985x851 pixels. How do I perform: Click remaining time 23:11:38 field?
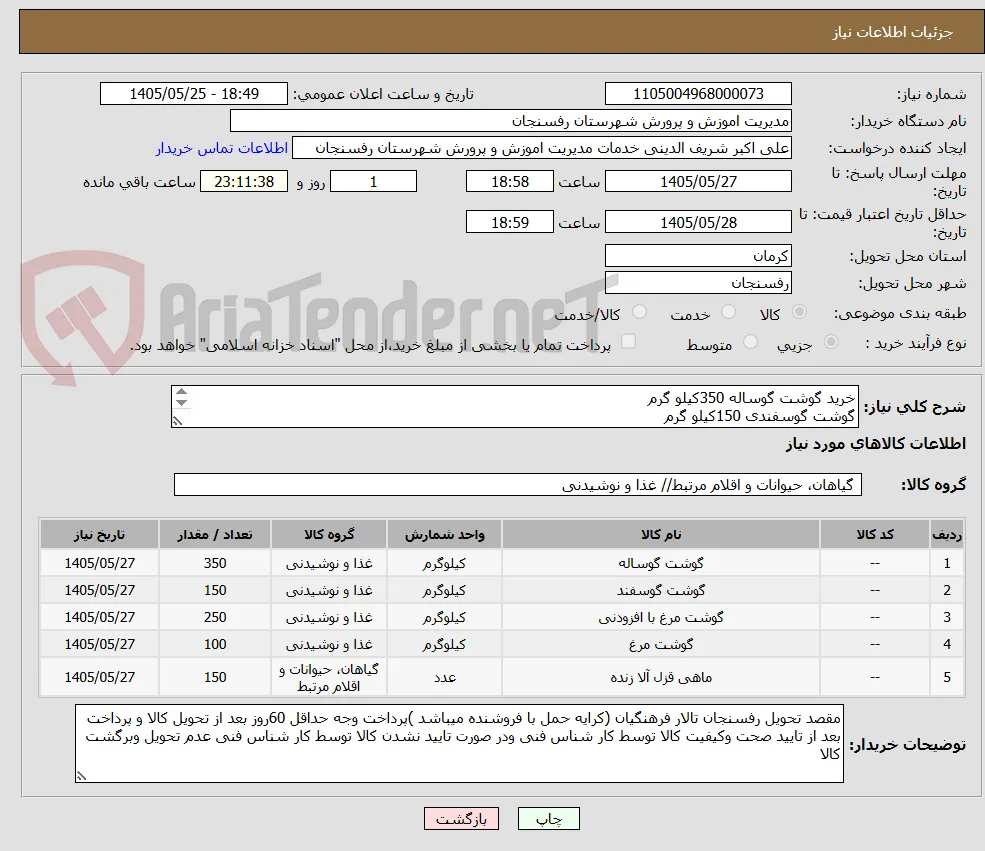click(x=244, y=182)
